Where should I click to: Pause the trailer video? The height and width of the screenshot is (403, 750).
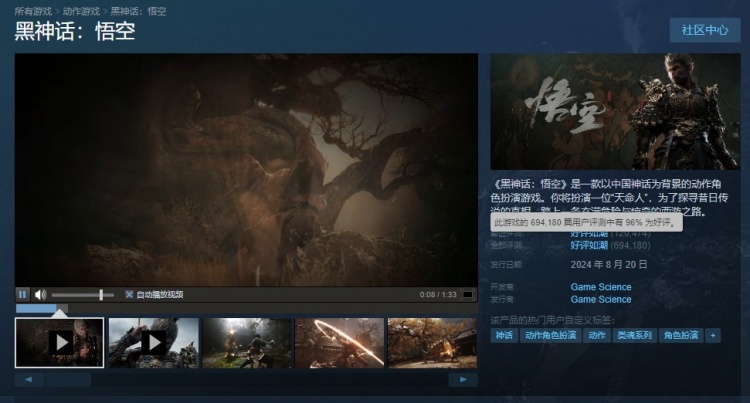[22, 294]
